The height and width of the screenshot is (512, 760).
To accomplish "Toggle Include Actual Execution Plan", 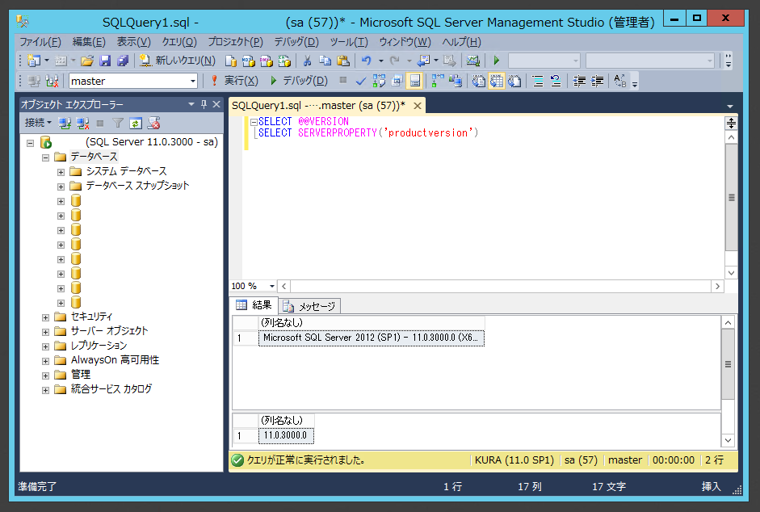I will 437,81.
